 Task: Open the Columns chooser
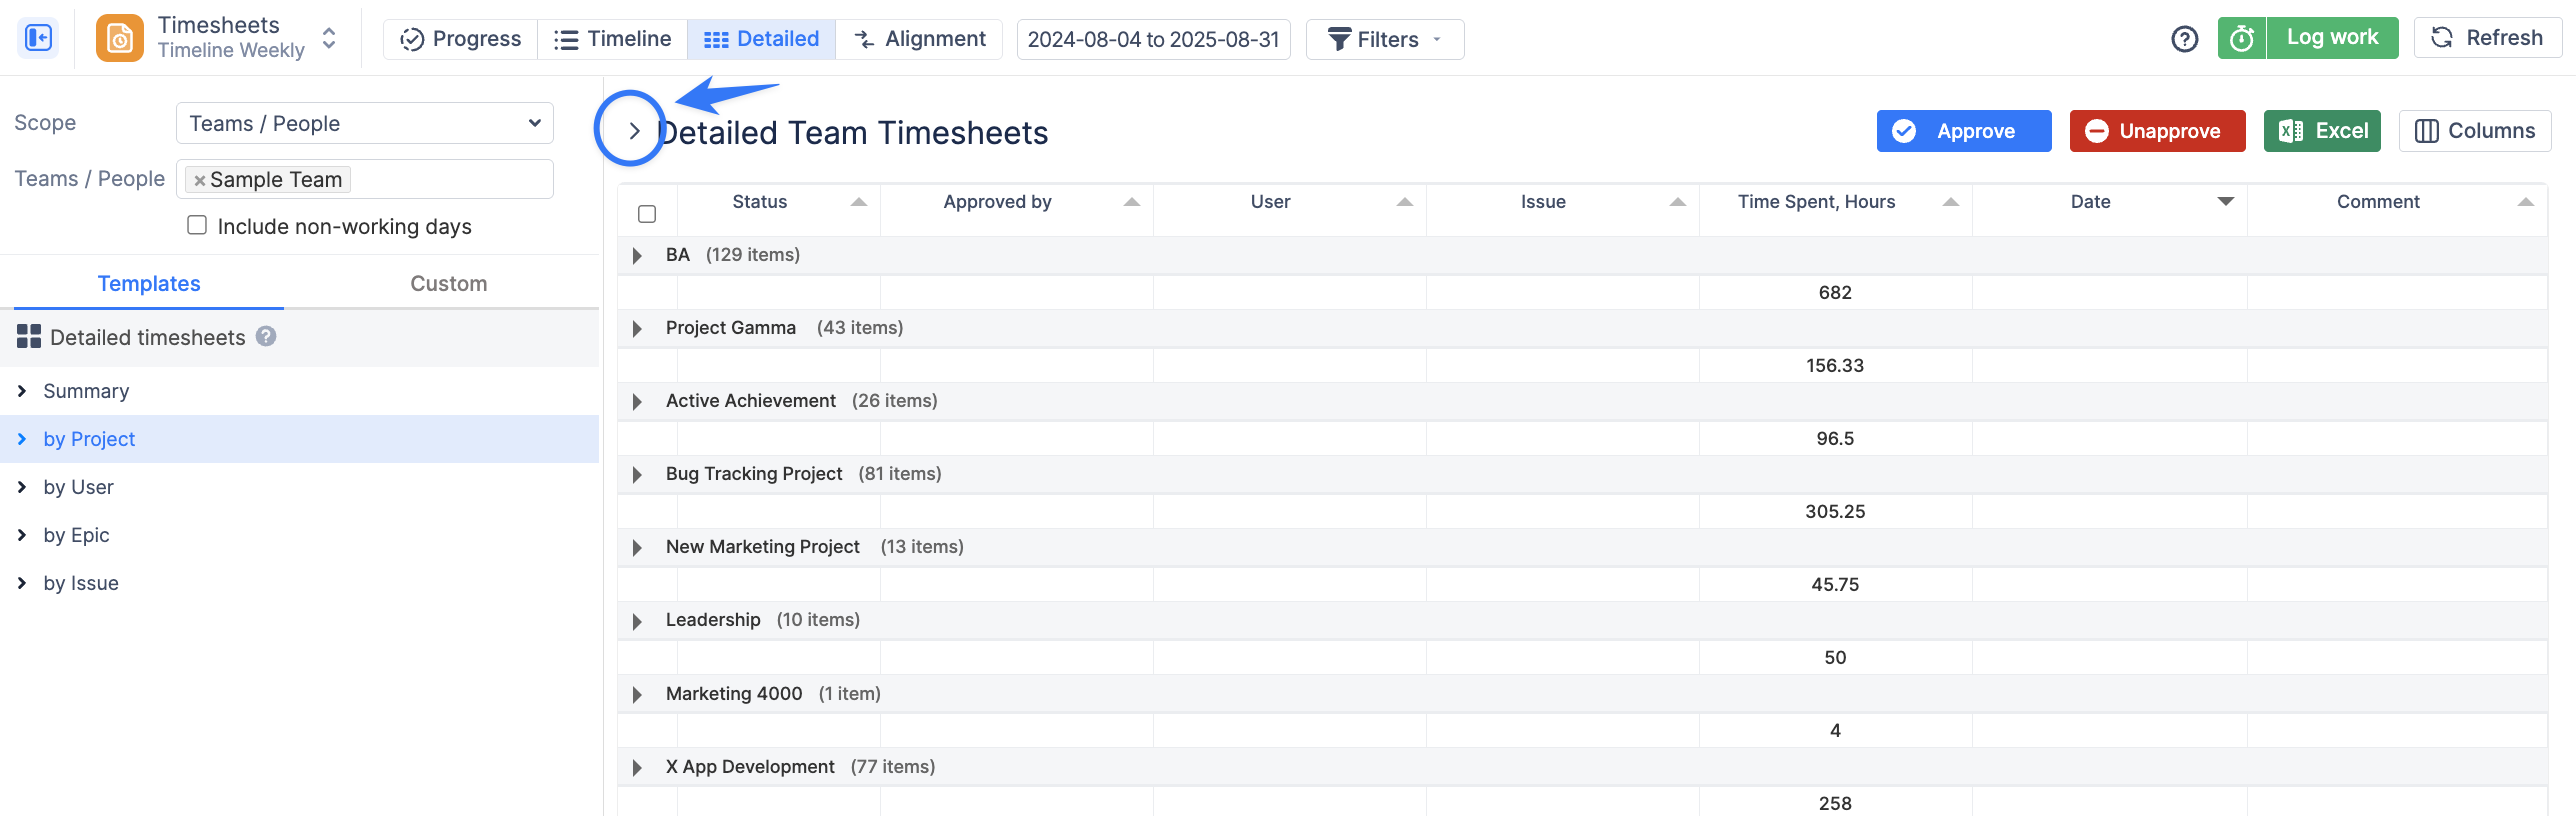(x=2475, y=131)
